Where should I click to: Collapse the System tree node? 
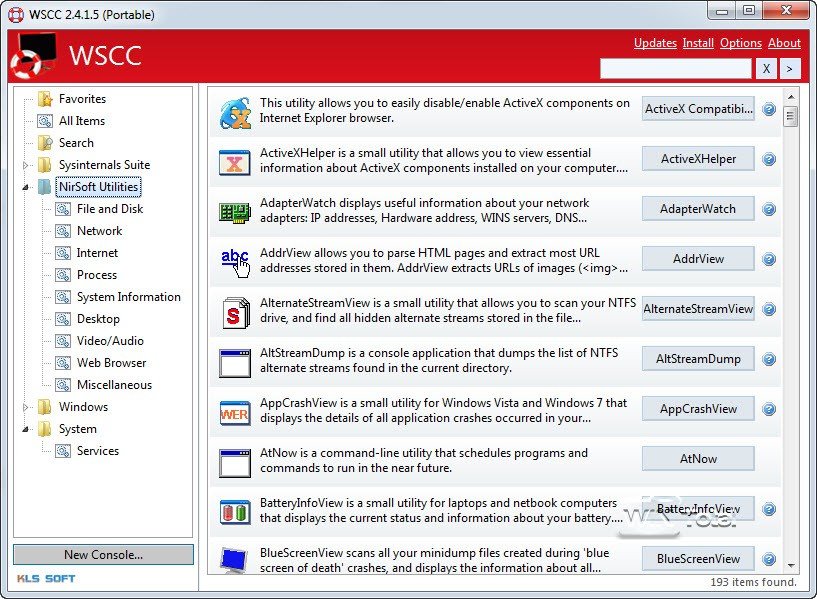(x=25, y=429)
